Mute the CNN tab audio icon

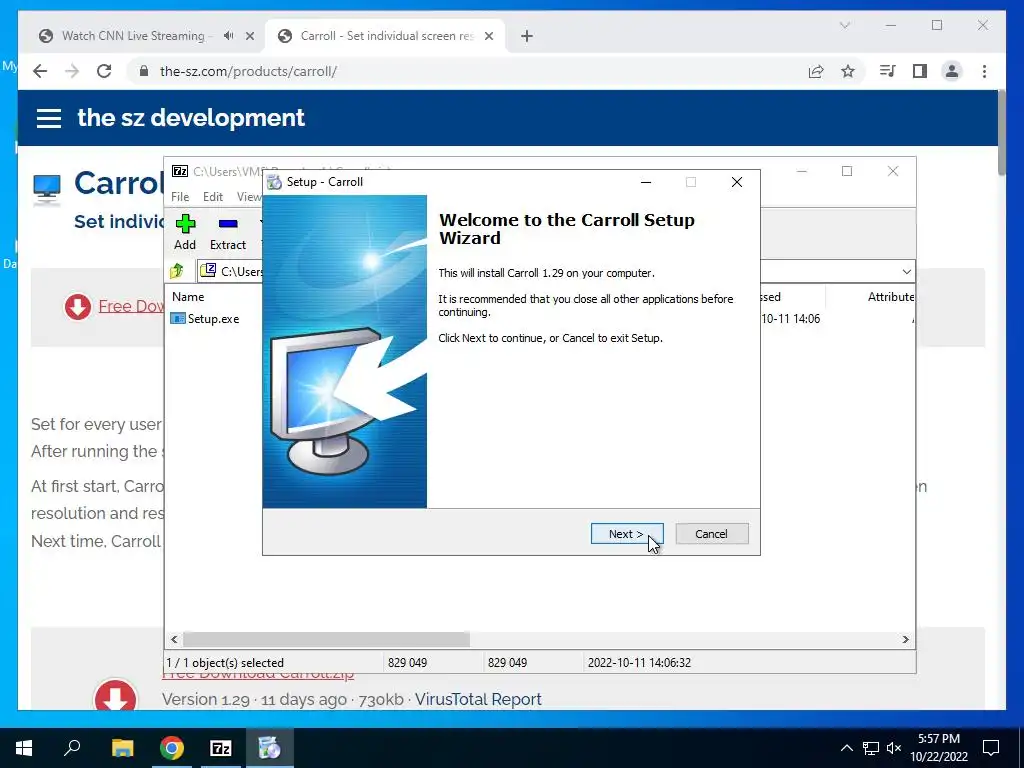click(228, 36)
